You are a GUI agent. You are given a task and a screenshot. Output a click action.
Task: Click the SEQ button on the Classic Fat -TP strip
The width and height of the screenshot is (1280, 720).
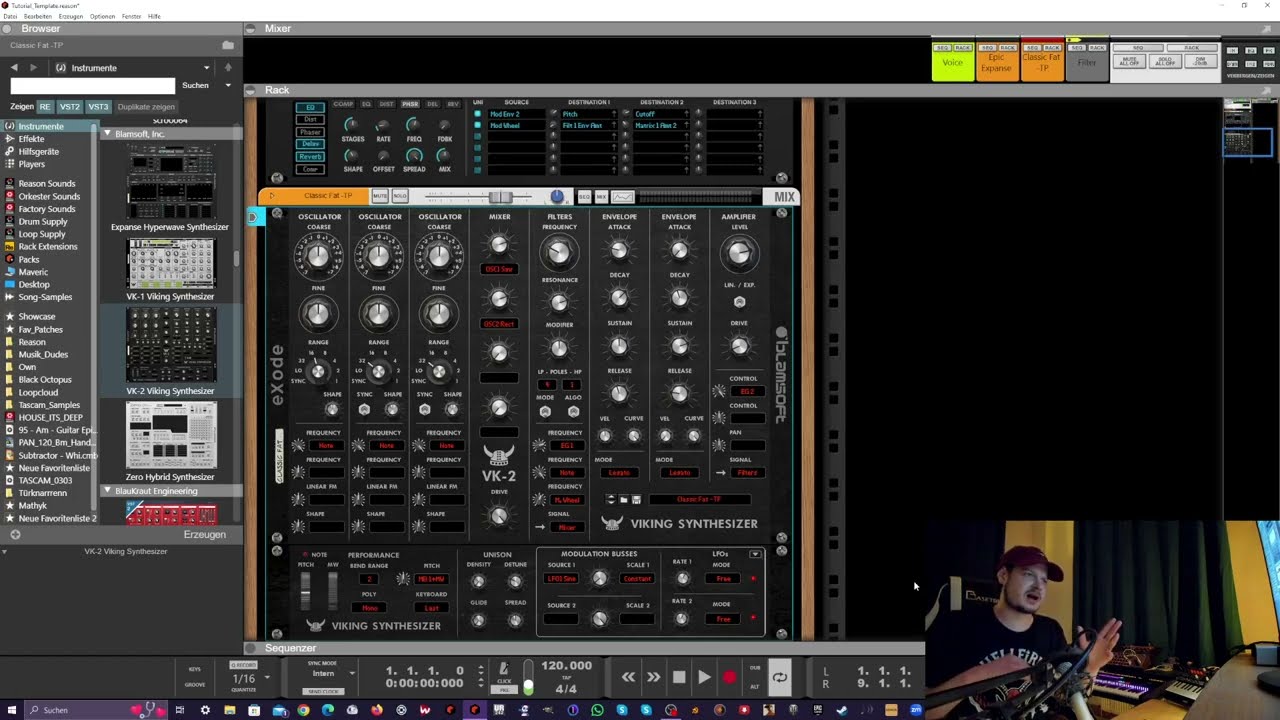(x=584, y=196)
